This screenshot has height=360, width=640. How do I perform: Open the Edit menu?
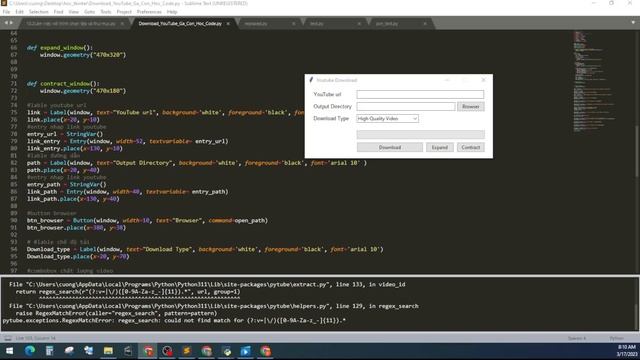(x=19, y=12)
